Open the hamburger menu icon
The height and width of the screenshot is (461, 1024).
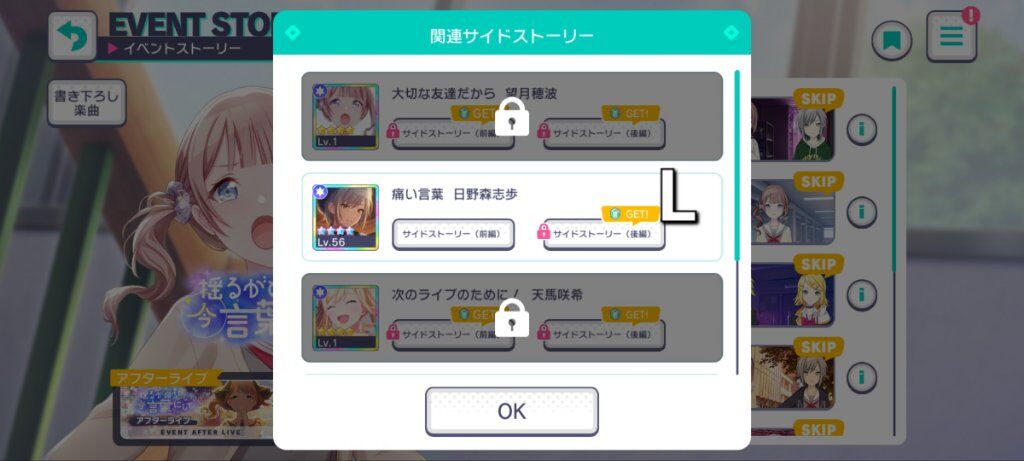951,37
